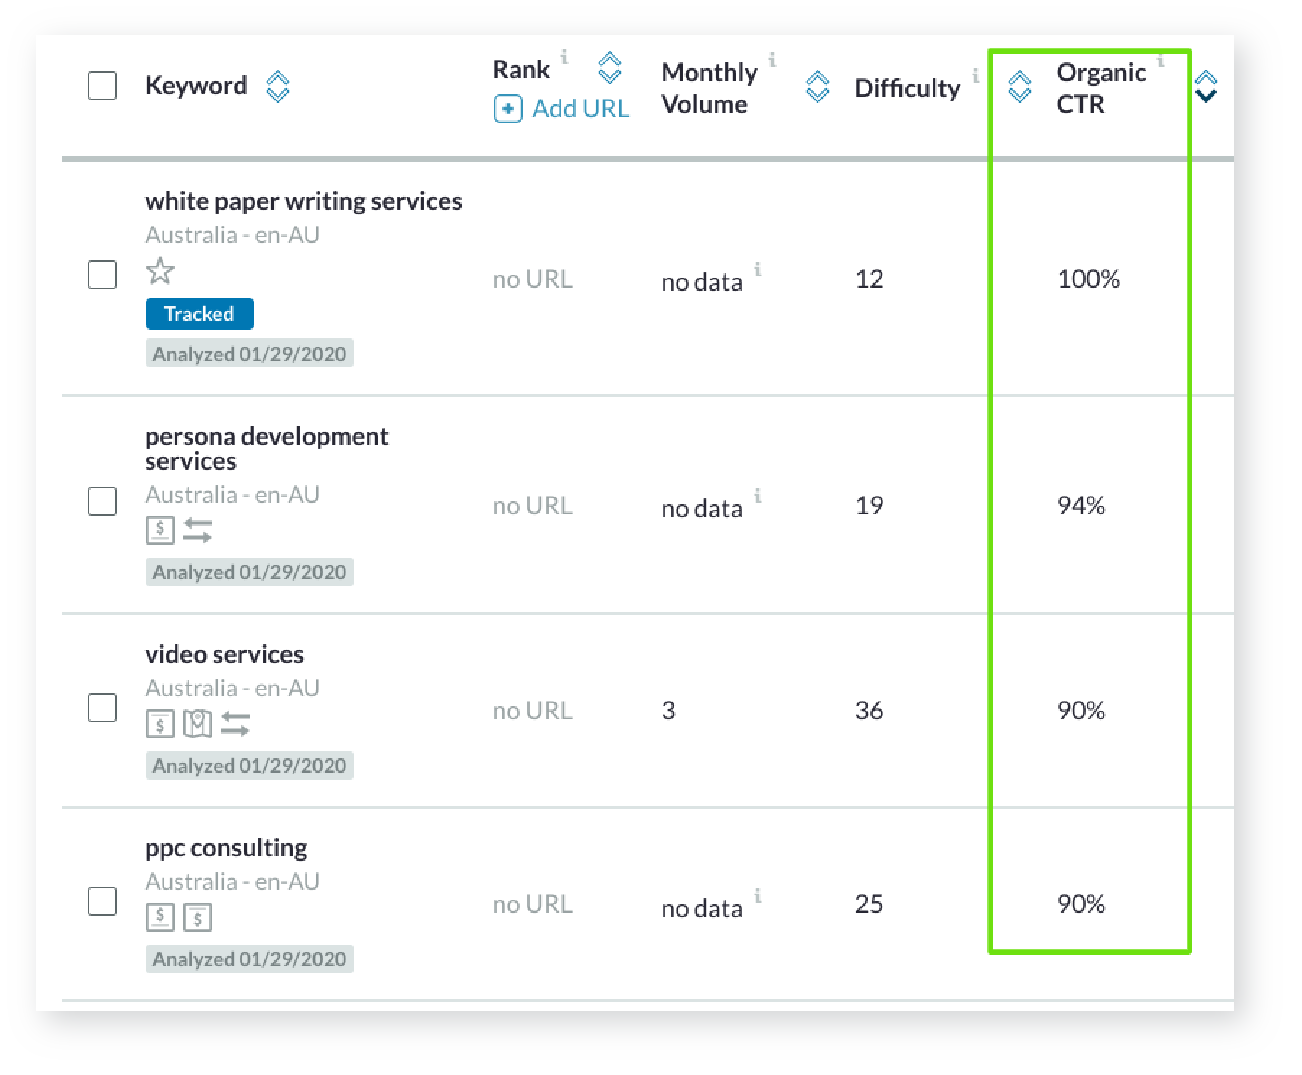The image size is (1302, 1075).
Task: Click the arrows icon under persona development services
Action: pos(197,530)
